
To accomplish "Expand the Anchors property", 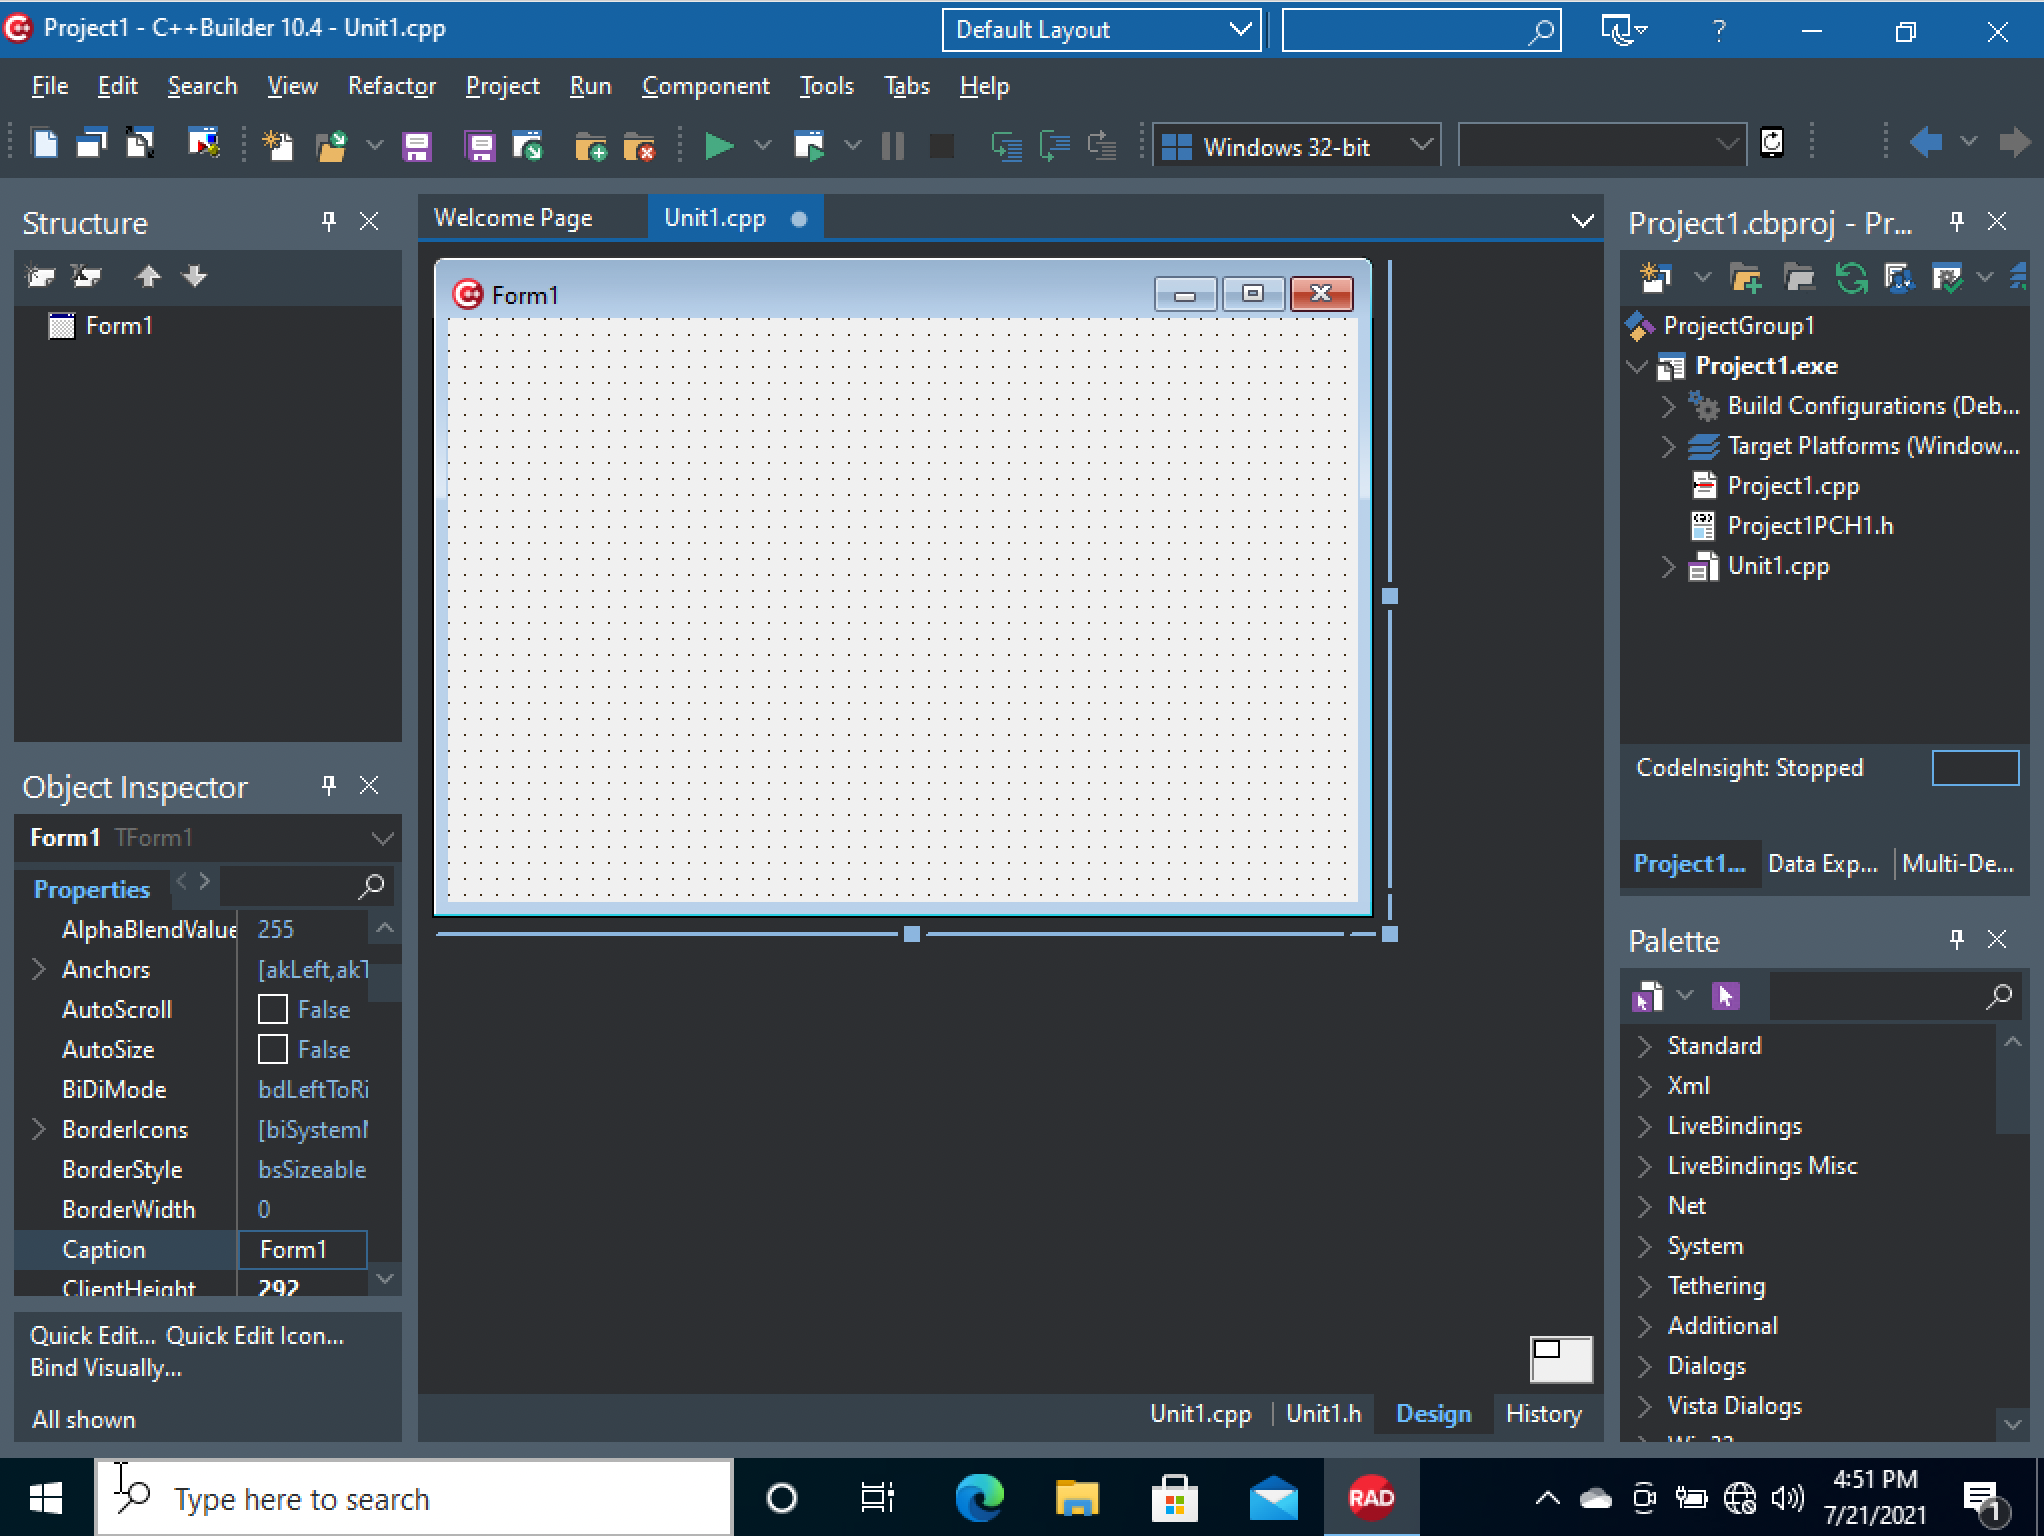I will (39, 969).
